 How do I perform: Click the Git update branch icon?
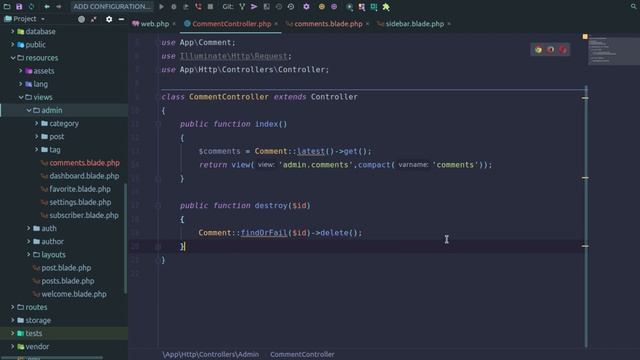[242, 7]
